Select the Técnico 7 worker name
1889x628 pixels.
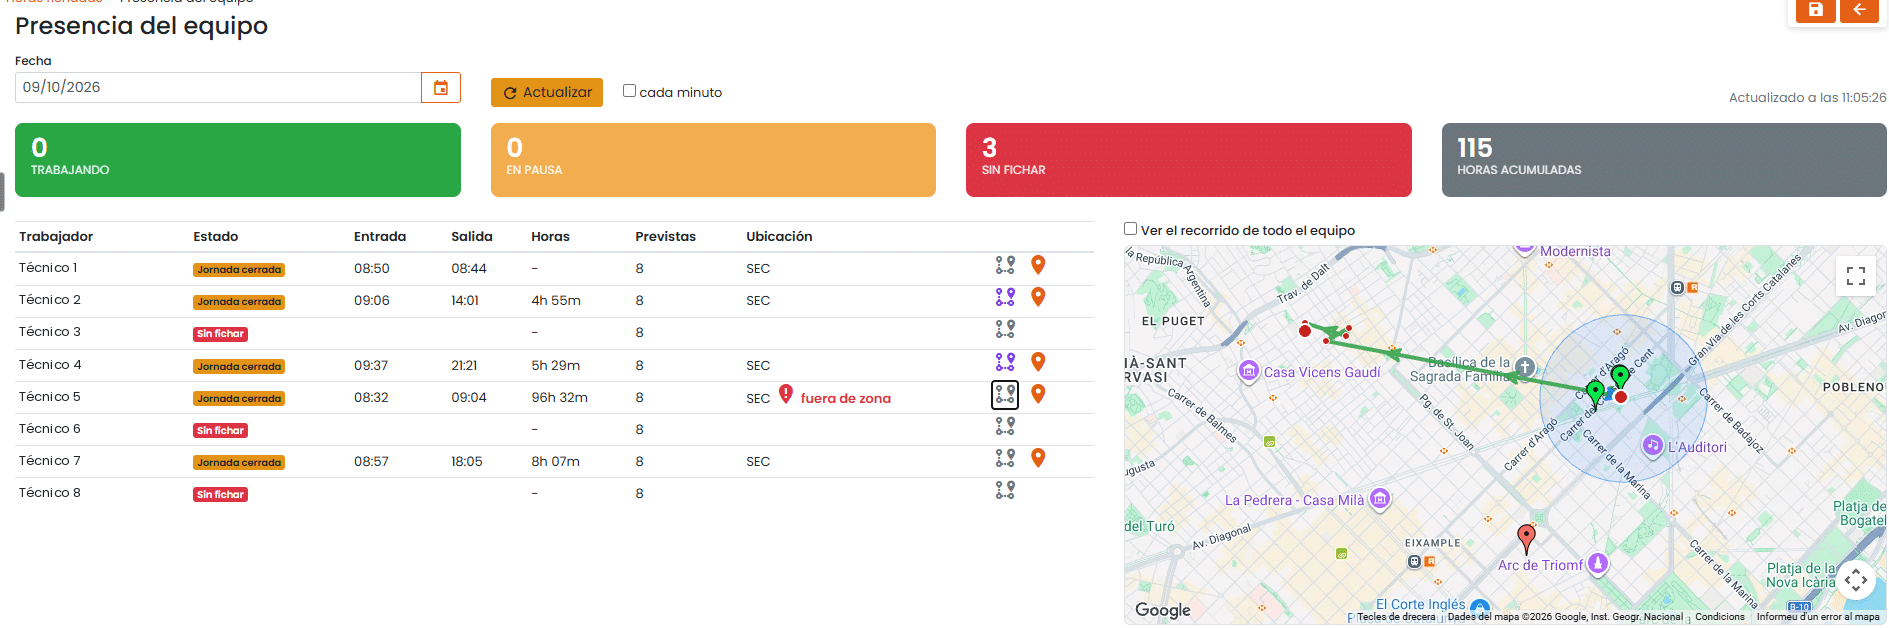(x=50, y=461)
